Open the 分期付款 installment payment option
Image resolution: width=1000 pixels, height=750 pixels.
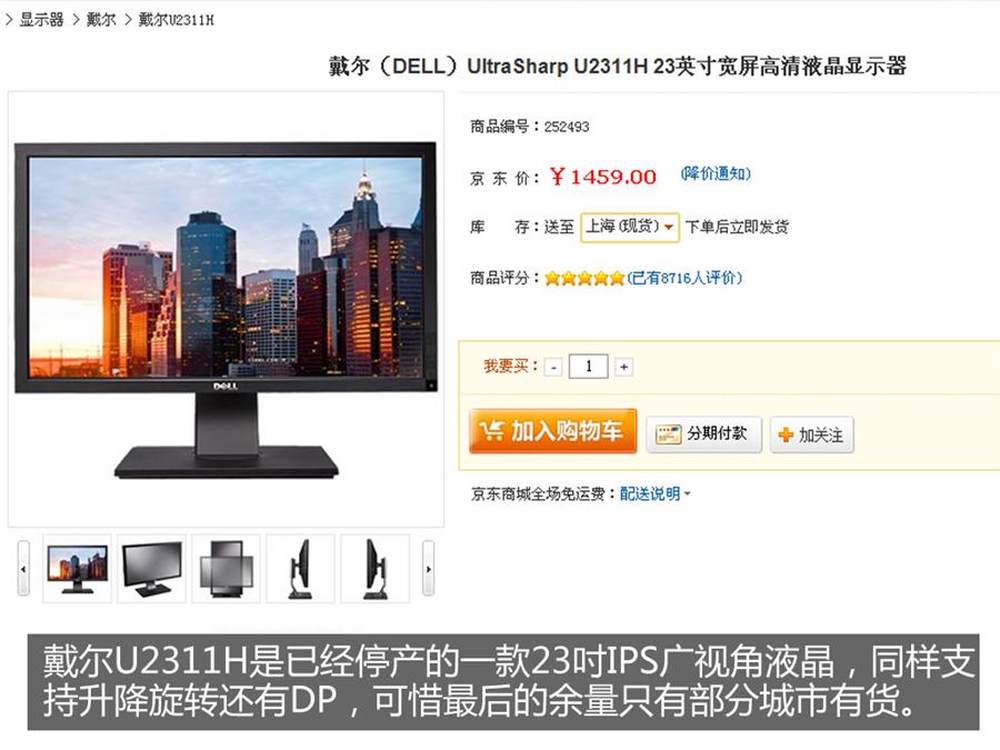pos(703,434)
